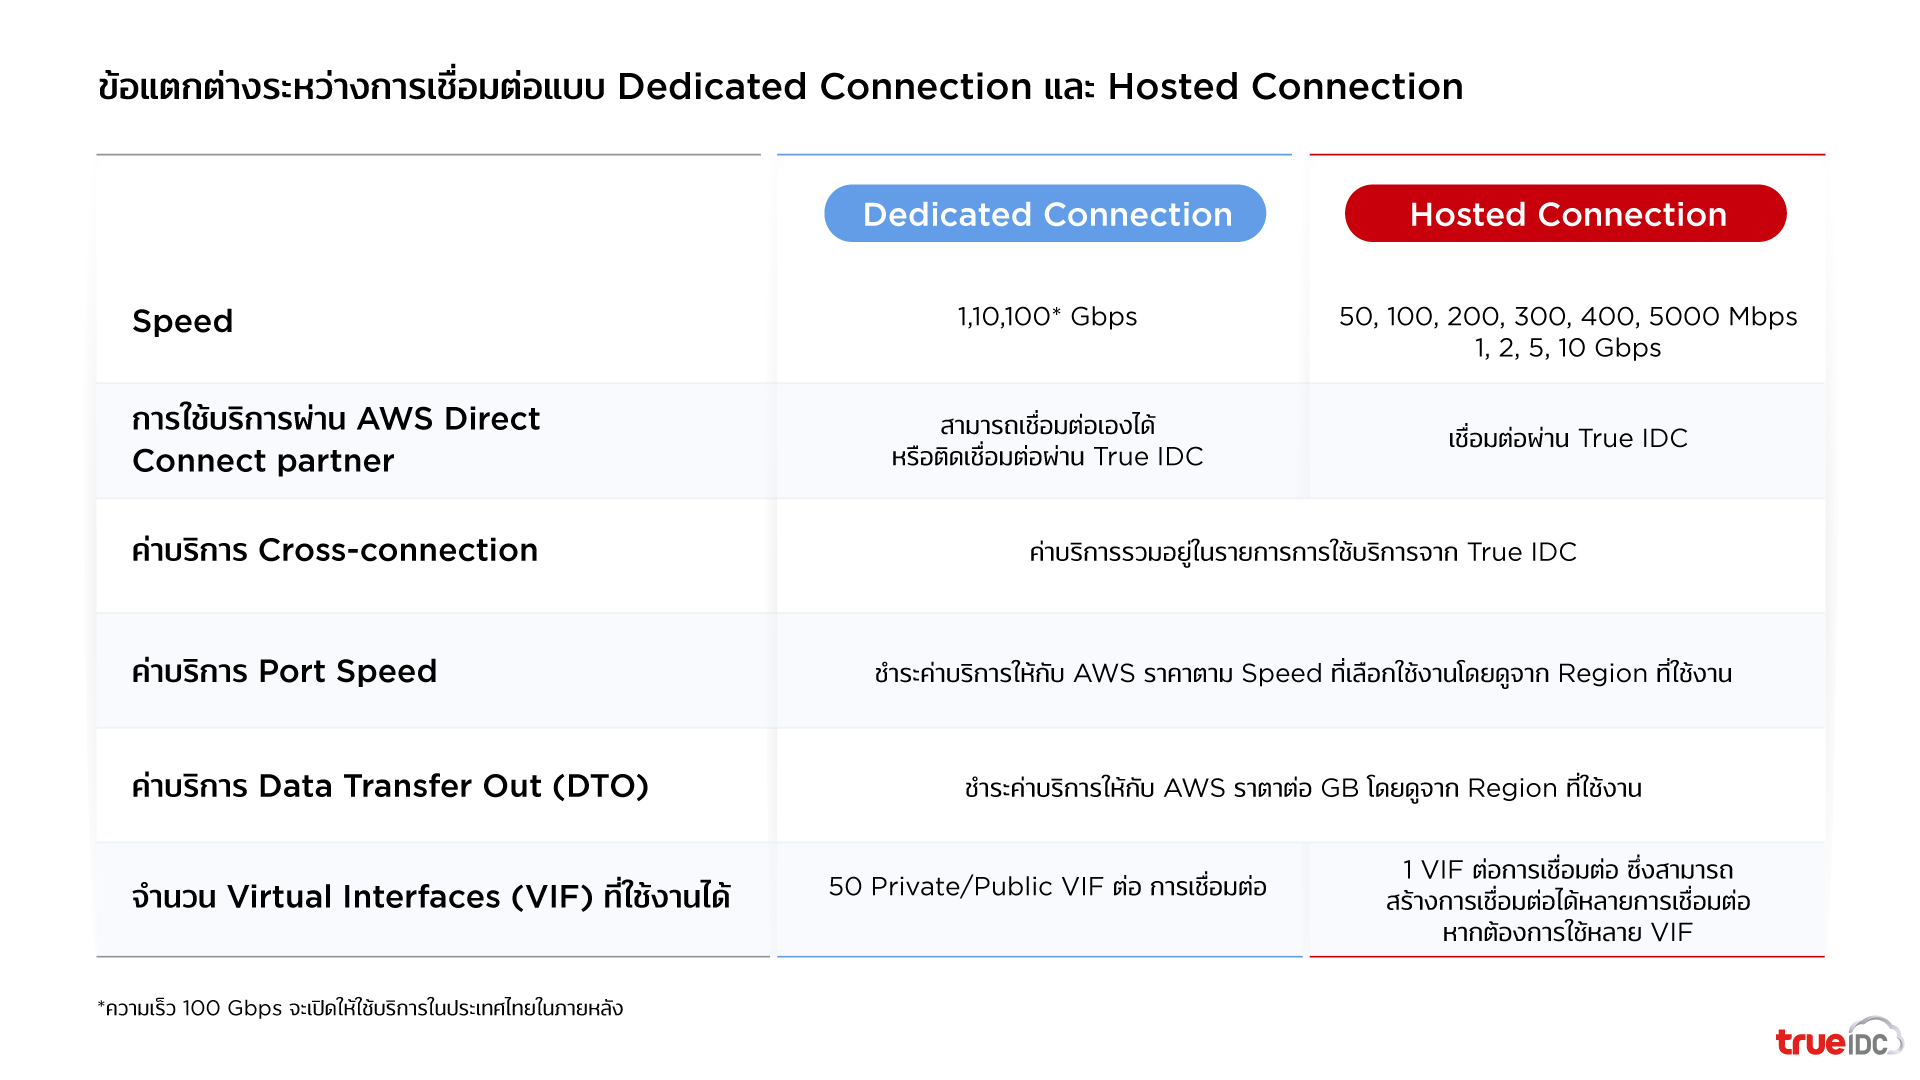Click the เชื่อมต่อผ่าน True IDC cell

1566,438
